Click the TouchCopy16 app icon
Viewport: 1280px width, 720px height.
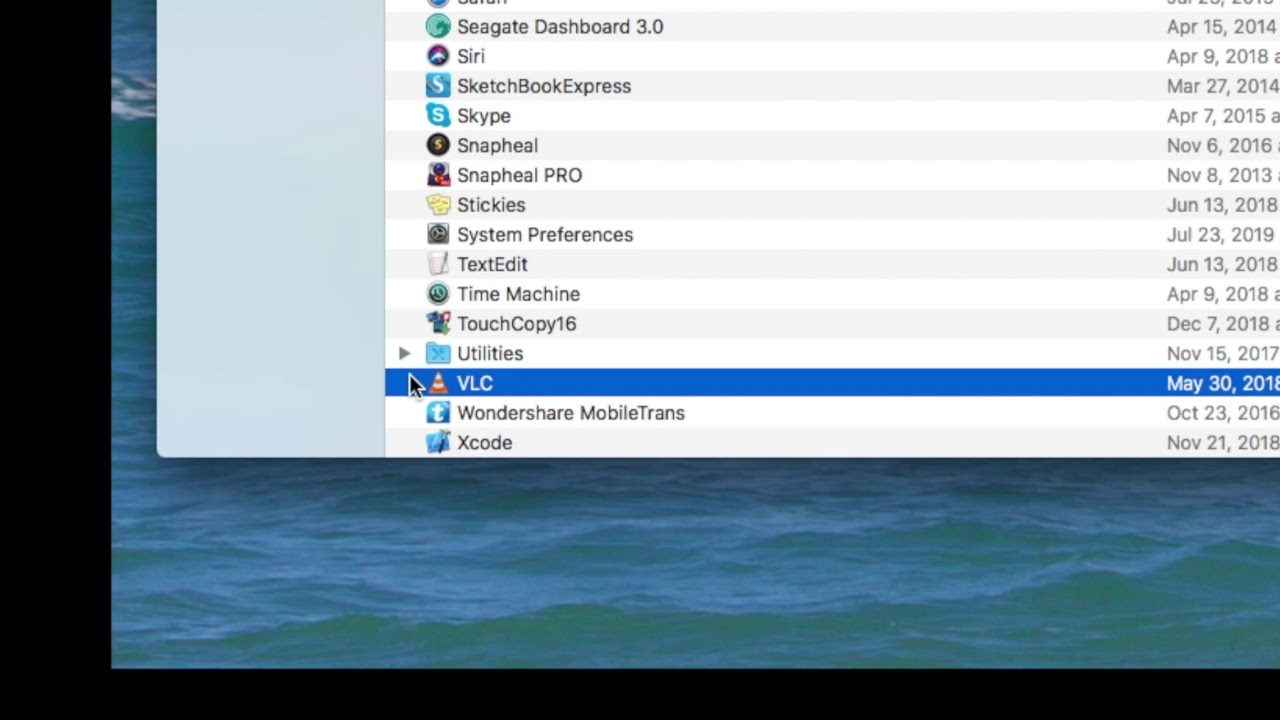pos(438,324)
